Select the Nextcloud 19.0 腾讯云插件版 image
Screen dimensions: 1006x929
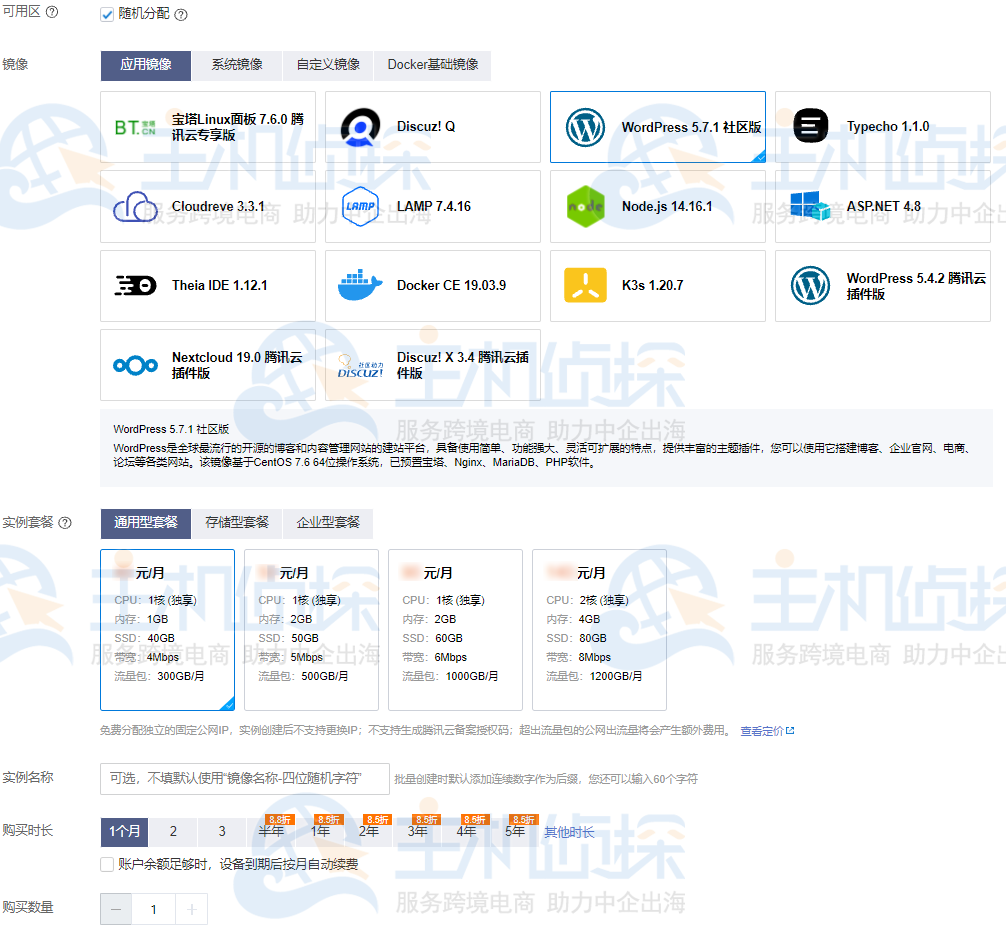click(x=207, y=366)
